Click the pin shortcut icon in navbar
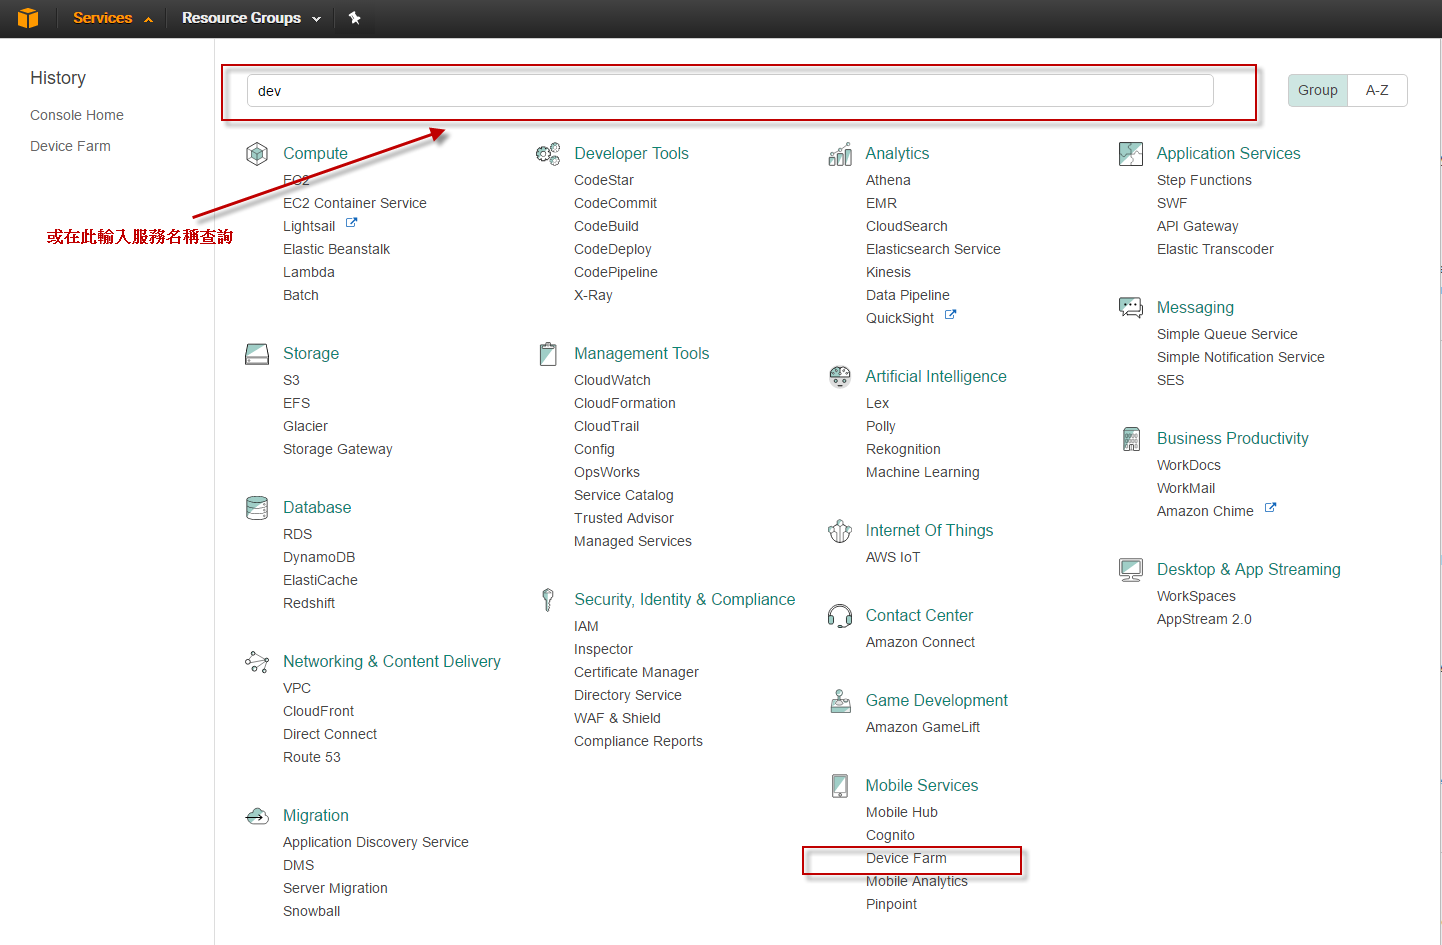Viewport: 1442px width, 945px height. tap(354, 18)
